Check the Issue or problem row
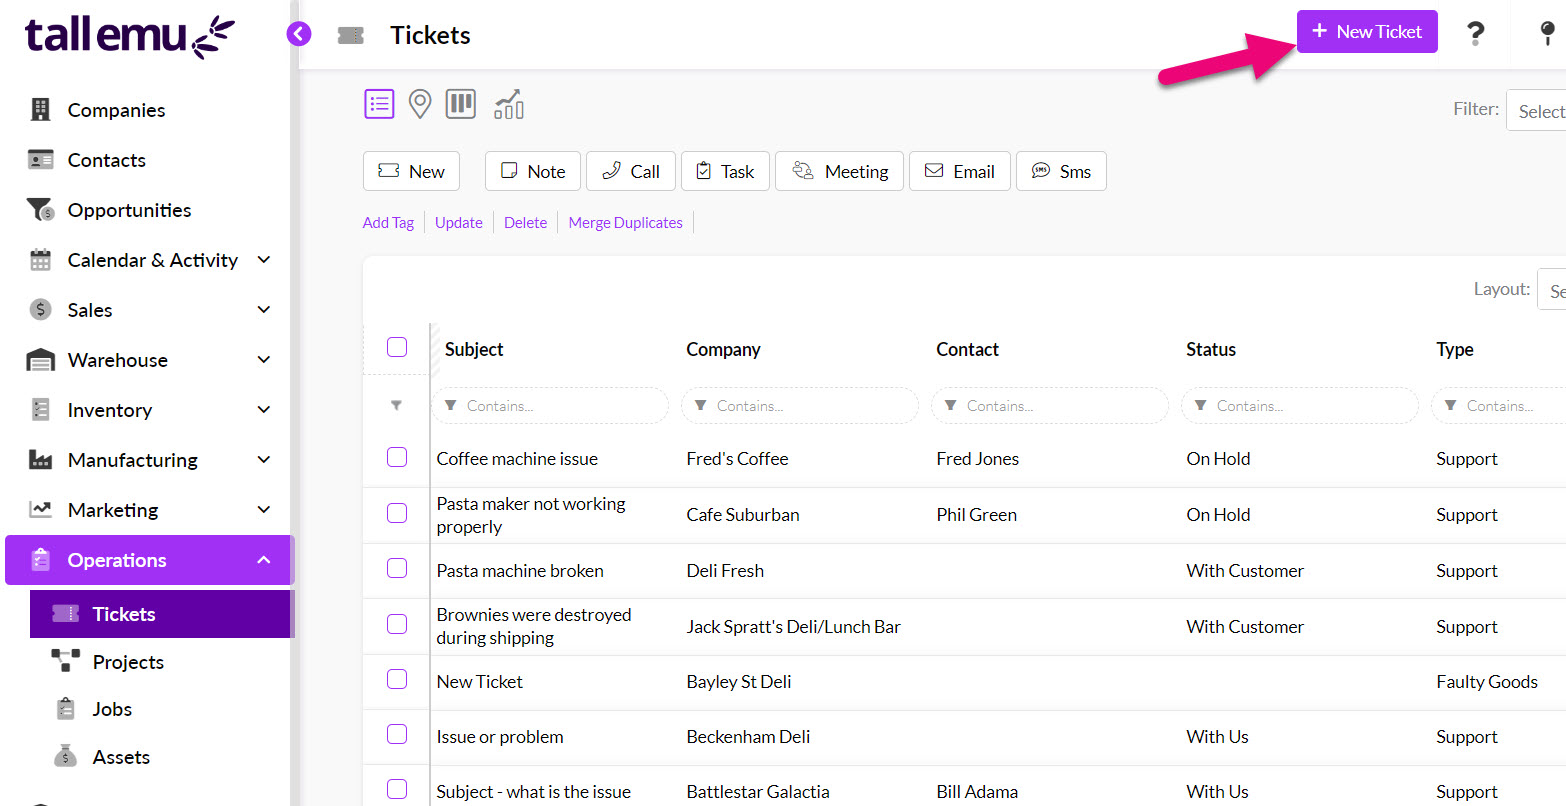Image resolution: width=1566 pixels, height=806 pixels. coord(397,734)
